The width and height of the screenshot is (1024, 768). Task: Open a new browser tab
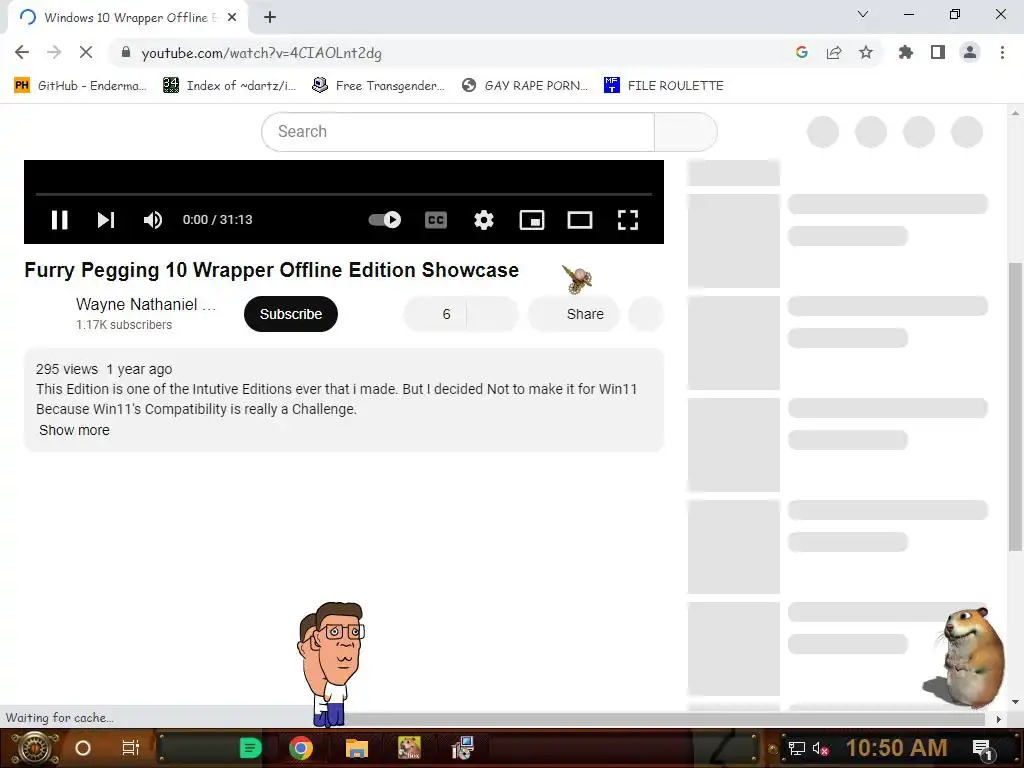pos(270,18)
